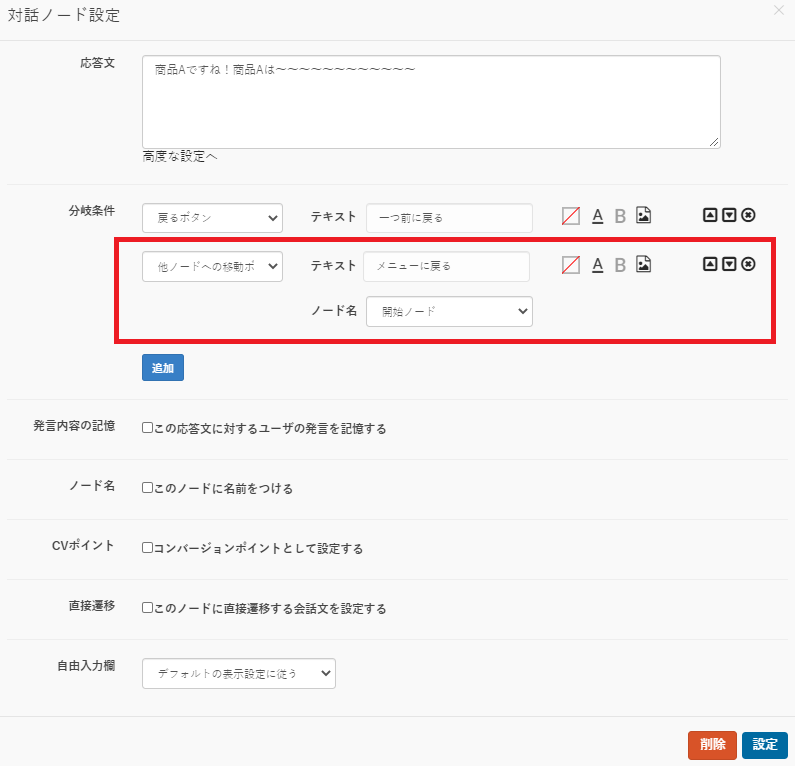Move メニューに戻る row up with arrow icon
Screen dimensions: 795x766
click(x=710, y=264)
